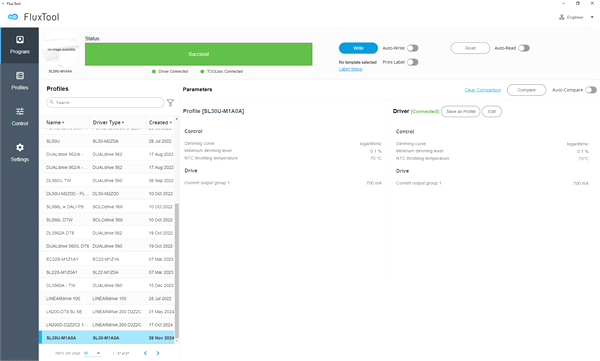Open the Program section in sidebar

[x=20, y=45]
